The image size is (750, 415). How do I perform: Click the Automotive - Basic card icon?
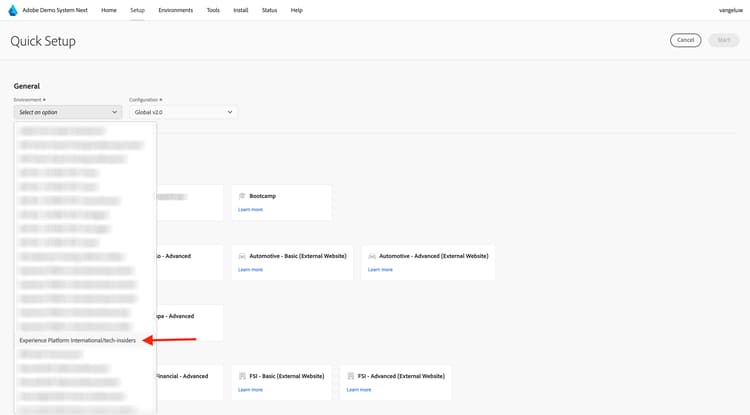coord(242,256)
